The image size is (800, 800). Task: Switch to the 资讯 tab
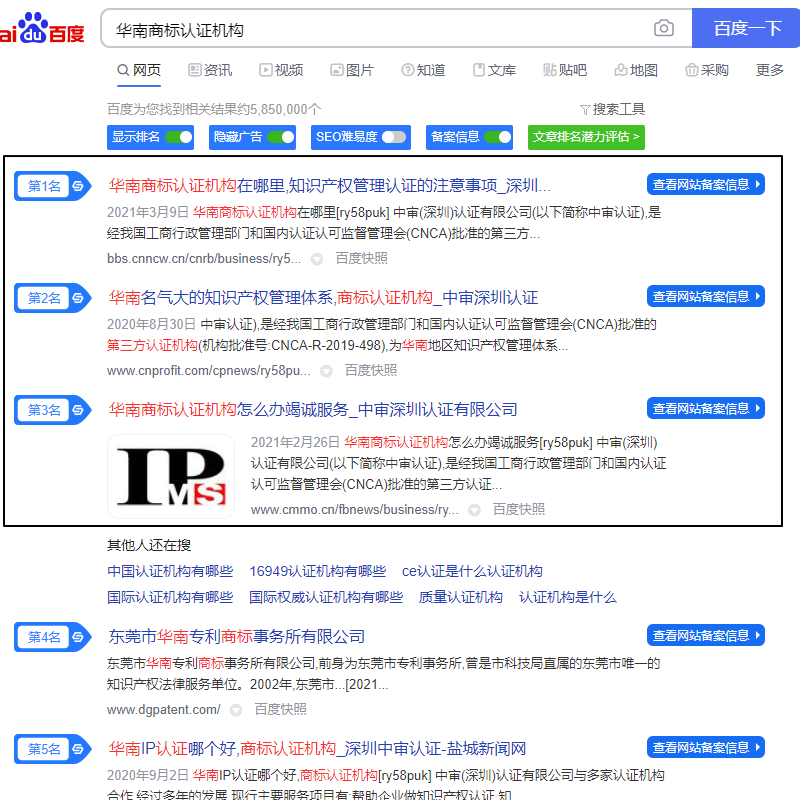tap(210, 70)
